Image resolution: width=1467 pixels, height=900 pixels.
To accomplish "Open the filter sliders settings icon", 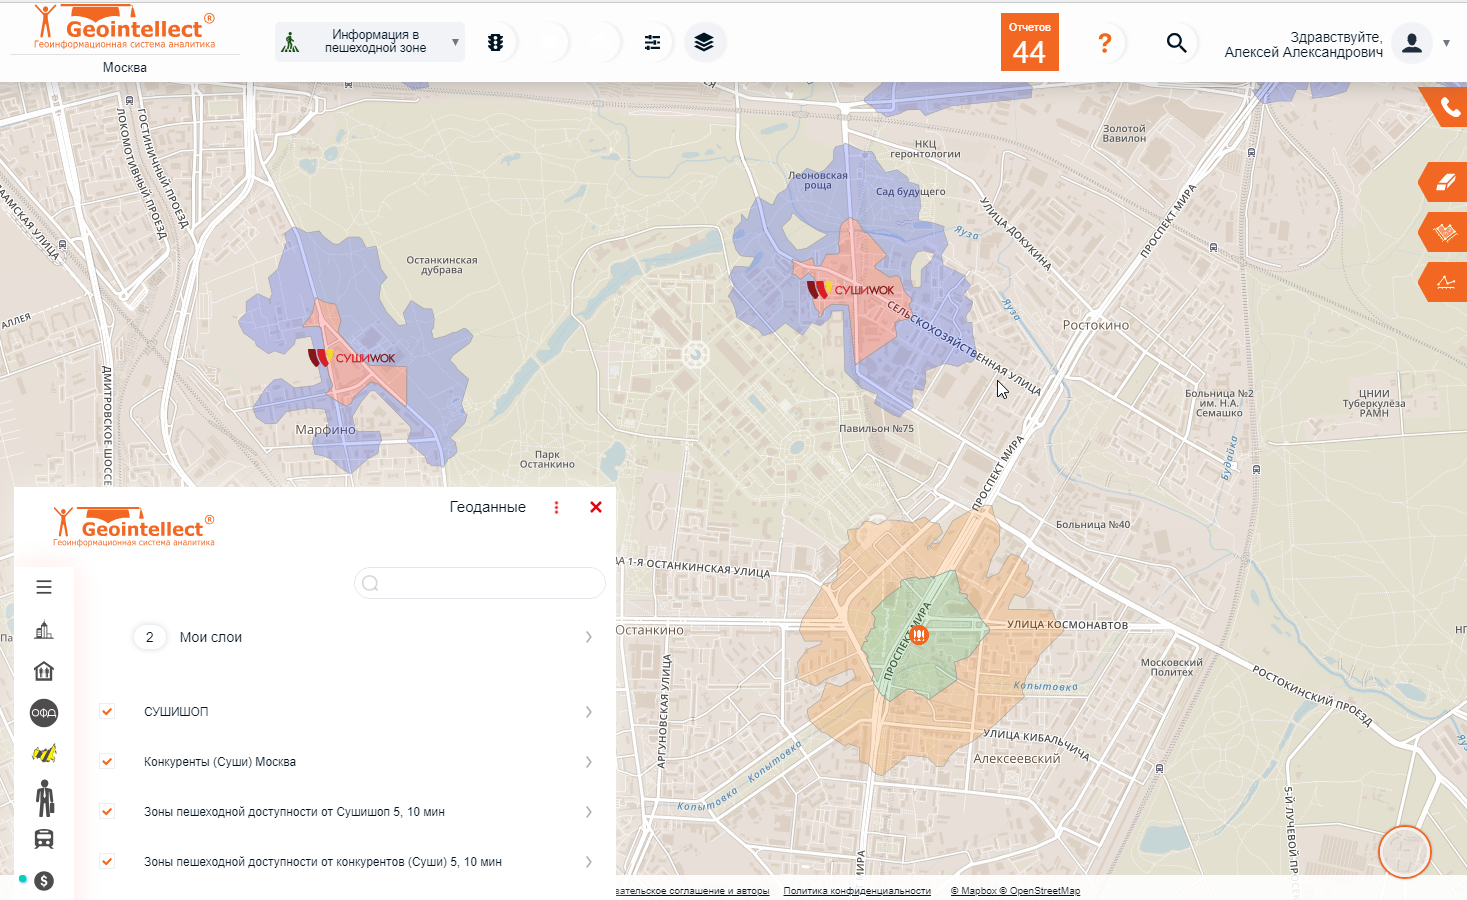I will point(652,43).
